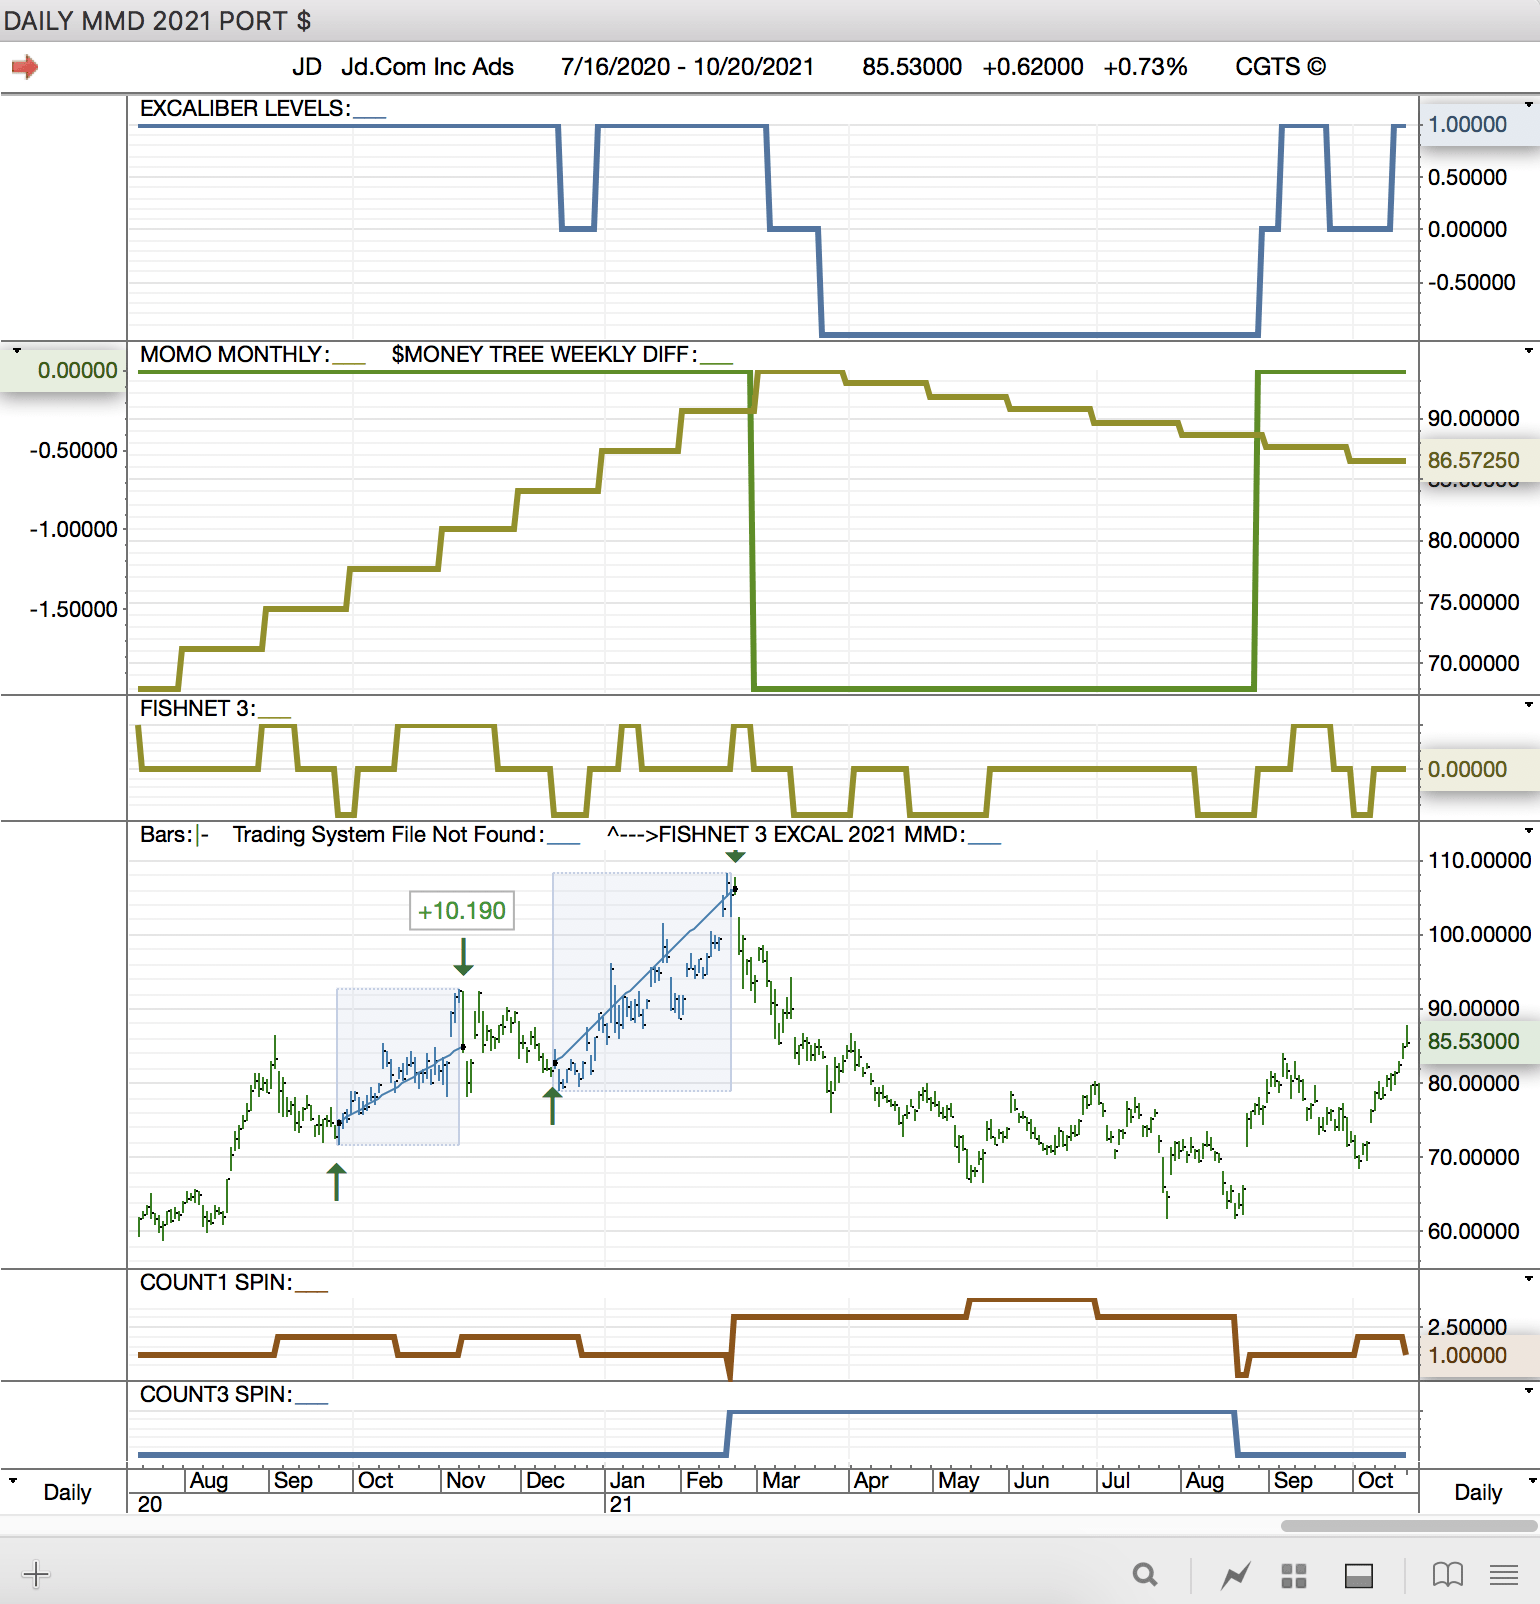Open the Momo Monthly left axis menu arrow
The width and height of the screenshot is (1540, 1604).
(16, 351)
